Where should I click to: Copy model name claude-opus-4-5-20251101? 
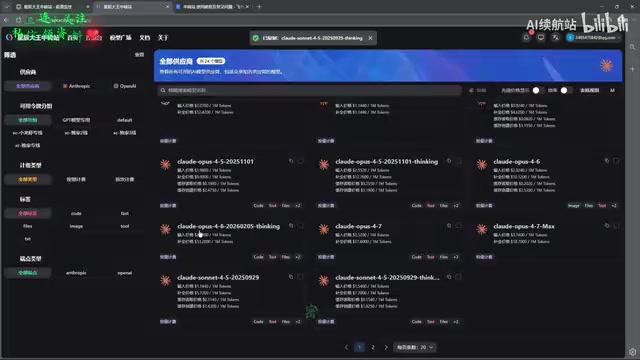[291, 161]
